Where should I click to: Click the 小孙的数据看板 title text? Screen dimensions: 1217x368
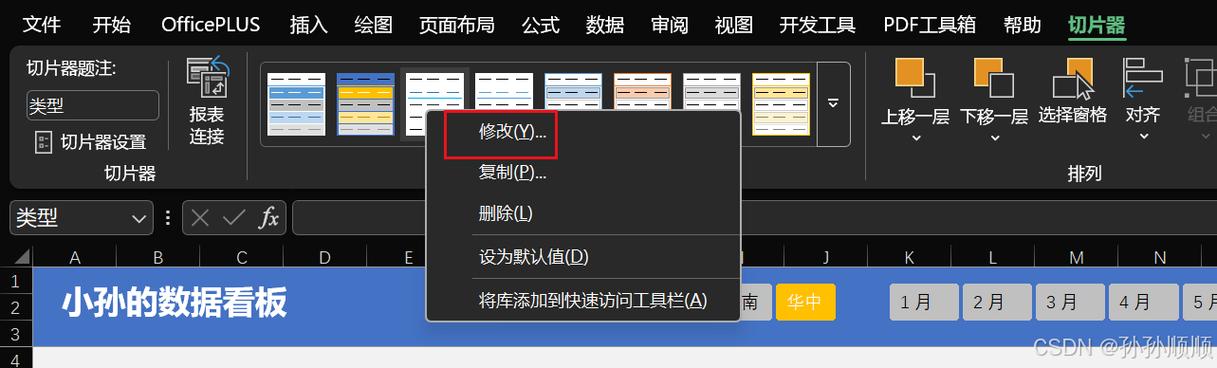(x=175, y=302)
